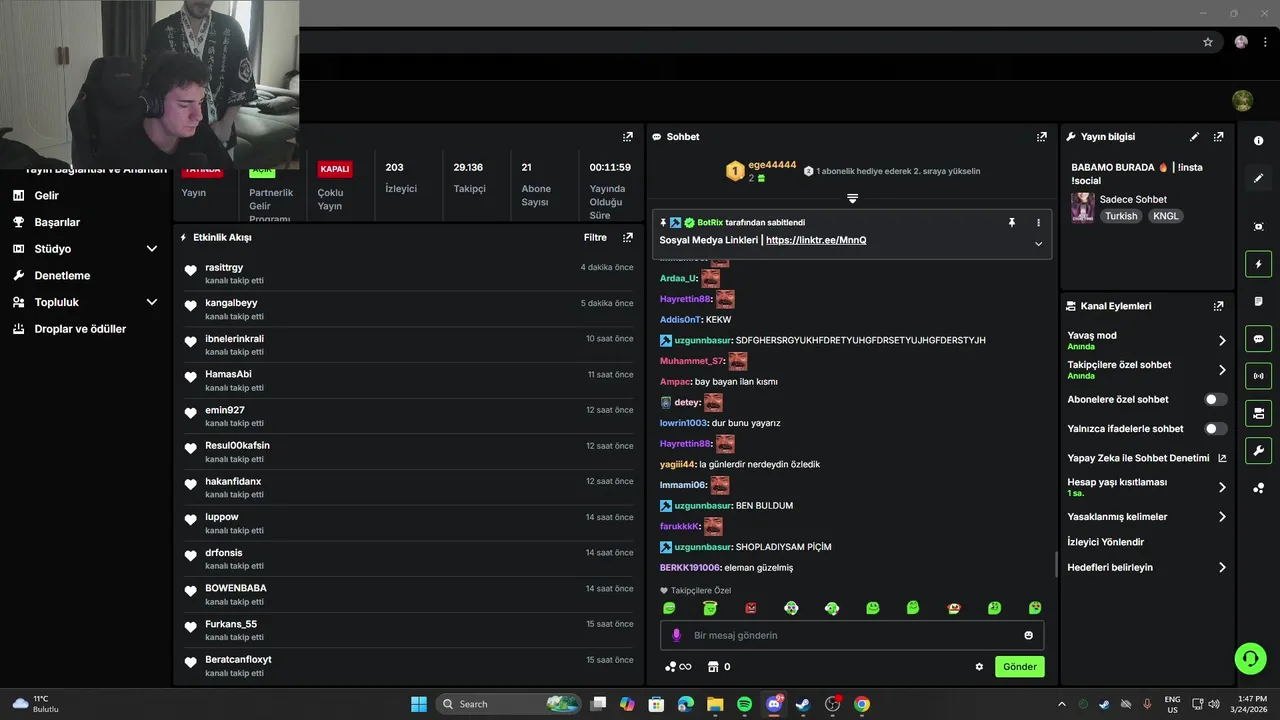Click the green support headset button
Image resolution: width=1280 pixels, height=720 pixels.
(x=1250, y=658)
